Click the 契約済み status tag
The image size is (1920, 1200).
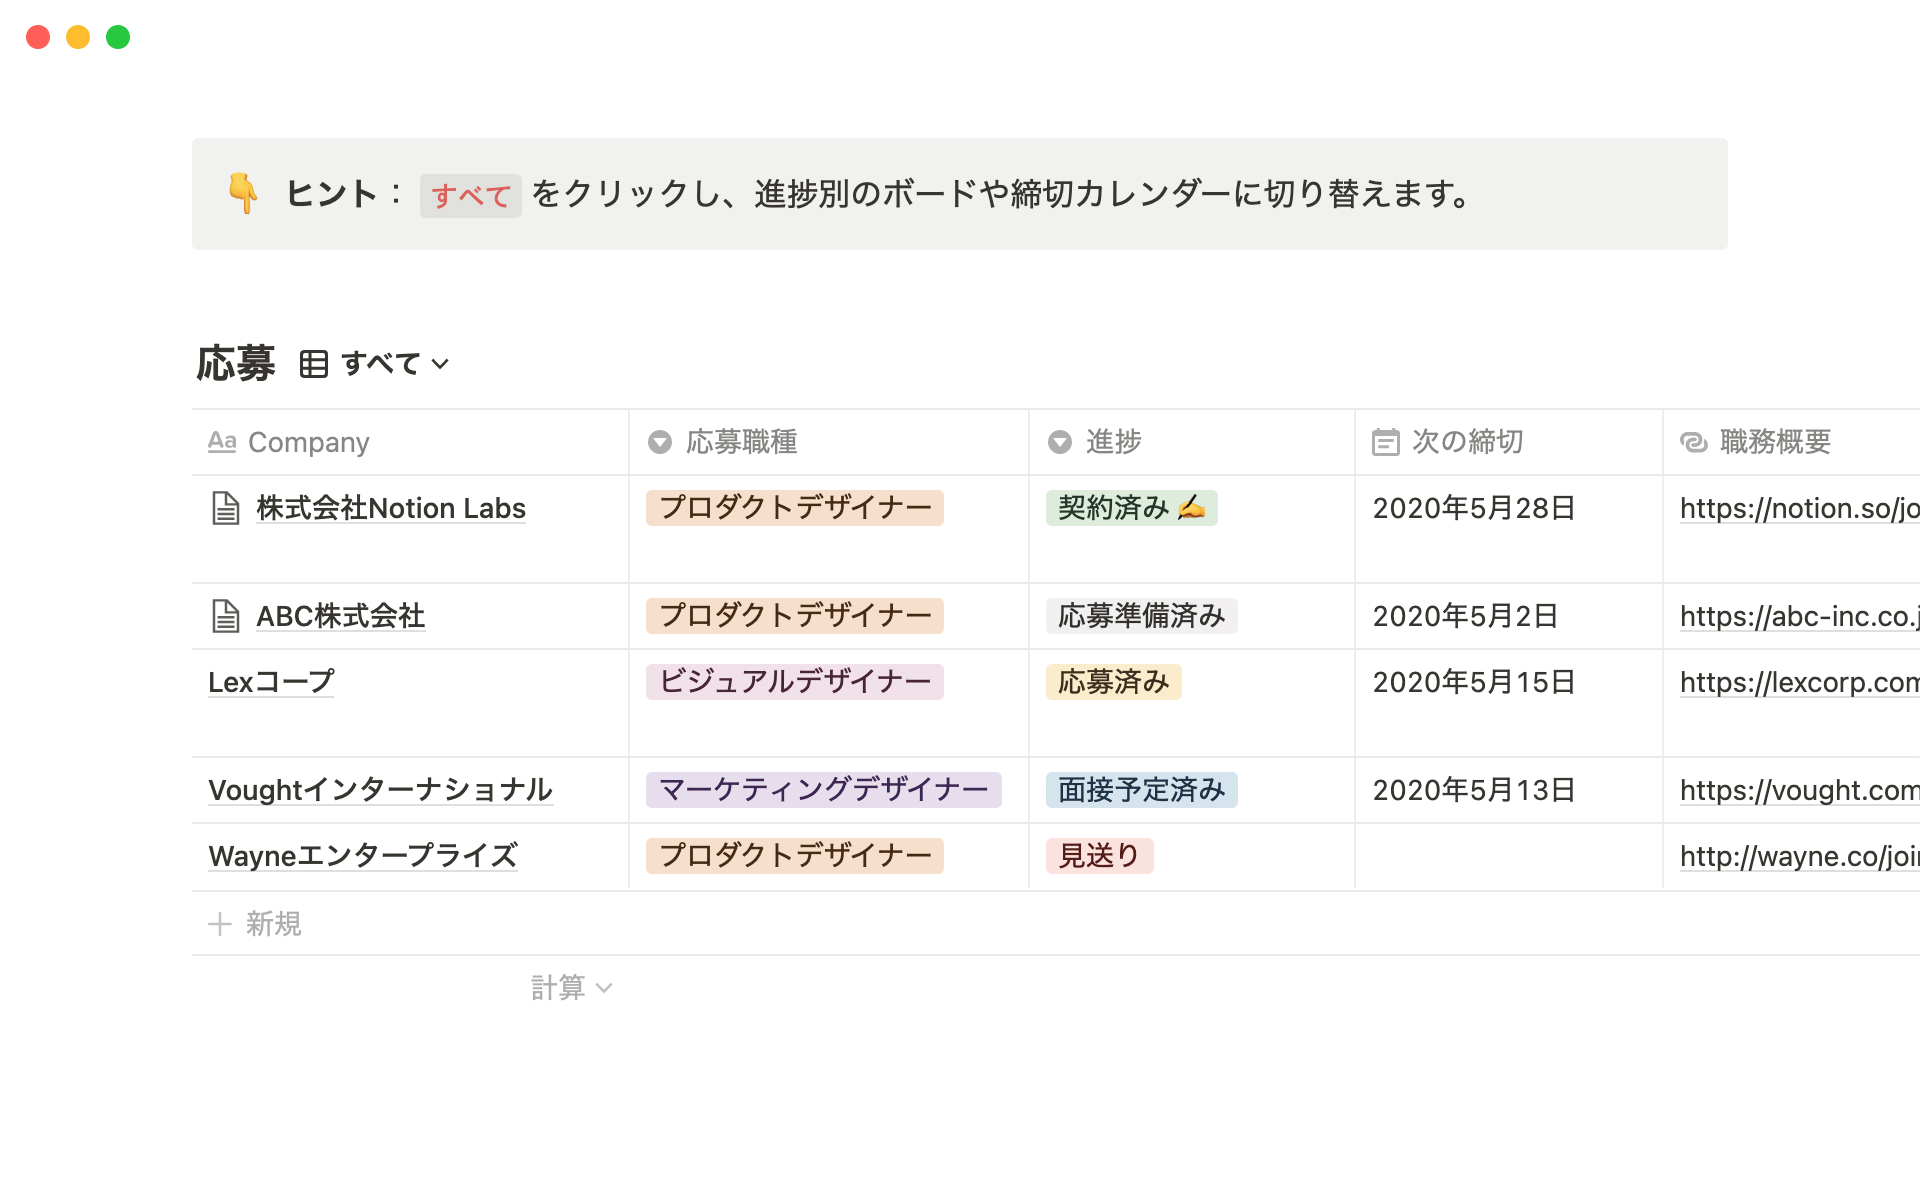[1131, 508]
